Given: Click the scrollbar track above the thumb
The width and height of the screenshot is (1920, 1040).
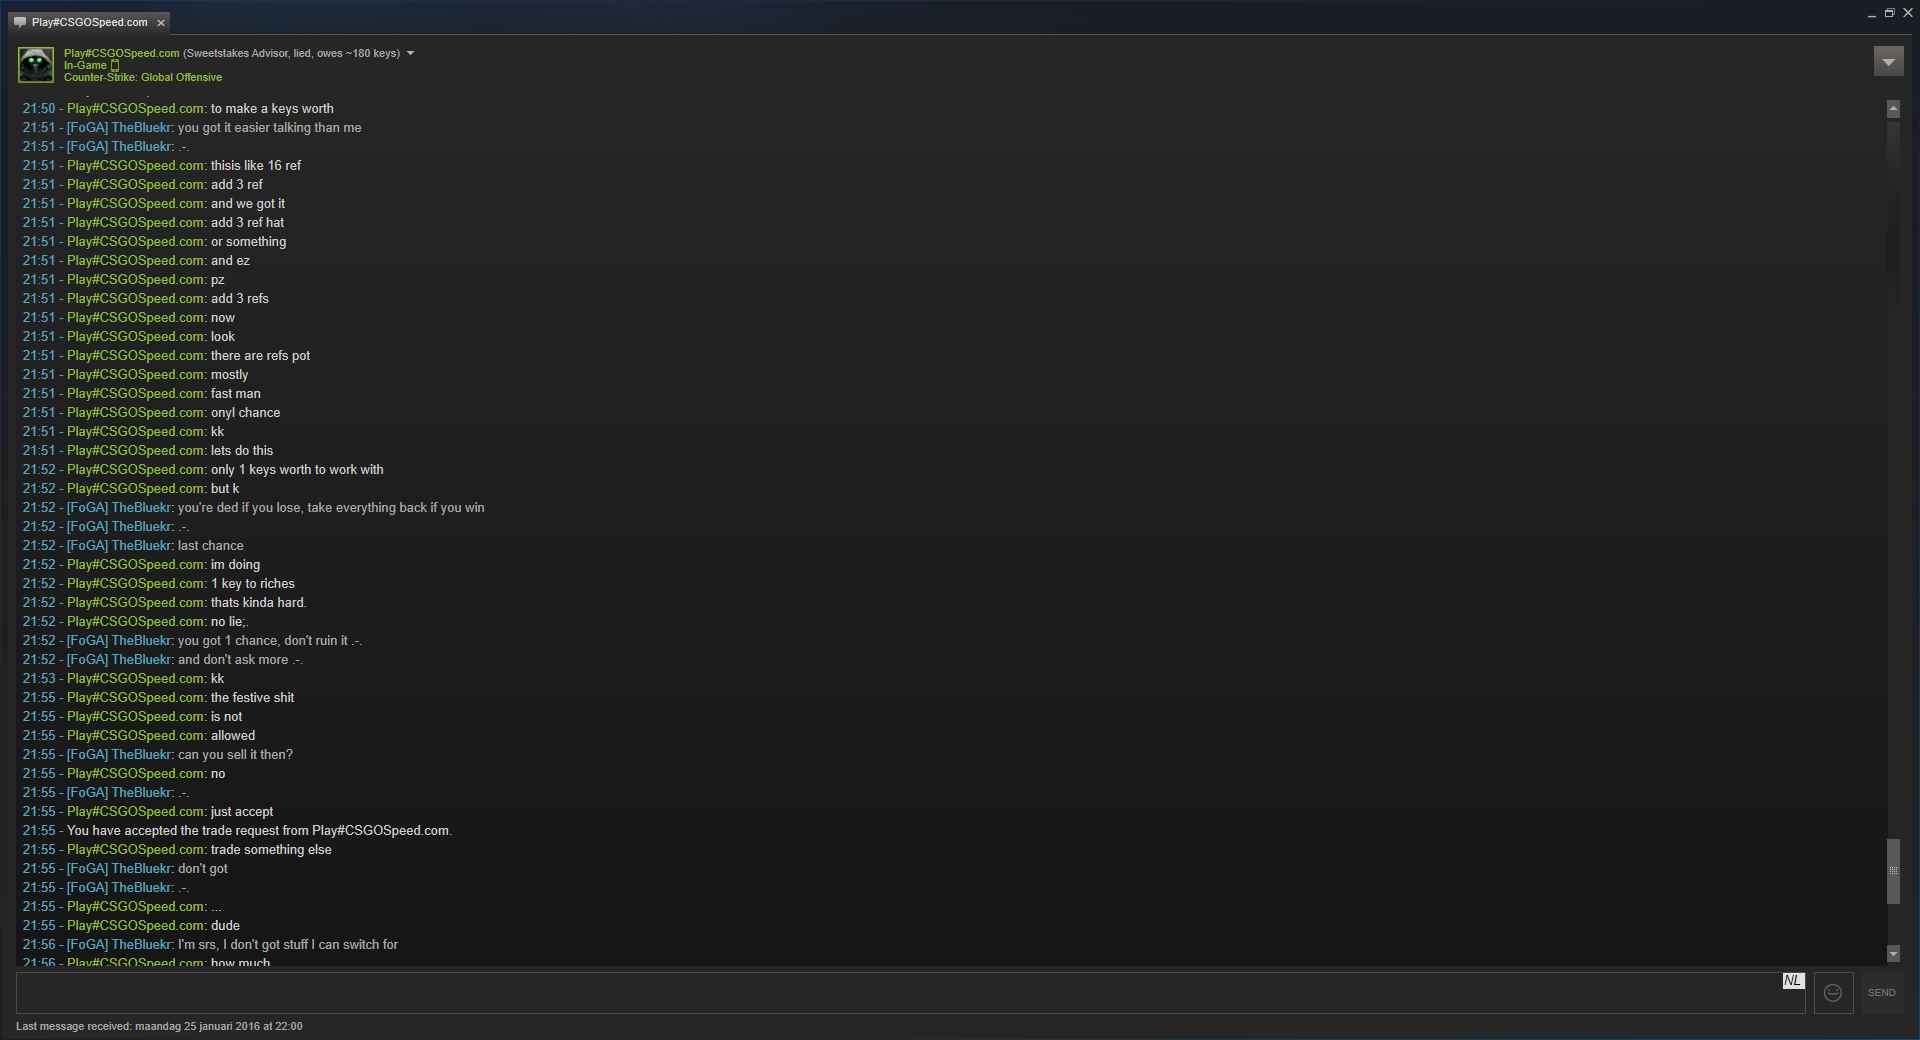Looking at the screenshot, I should pyautogui.click(x=1893, y=478).
